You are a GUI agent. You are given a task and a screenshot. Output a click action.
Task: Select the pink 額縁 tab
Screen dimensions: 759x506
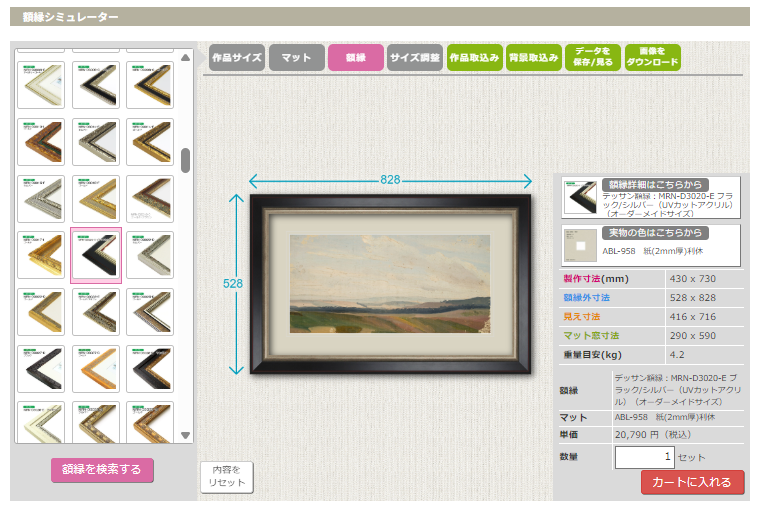pos(356,58)
